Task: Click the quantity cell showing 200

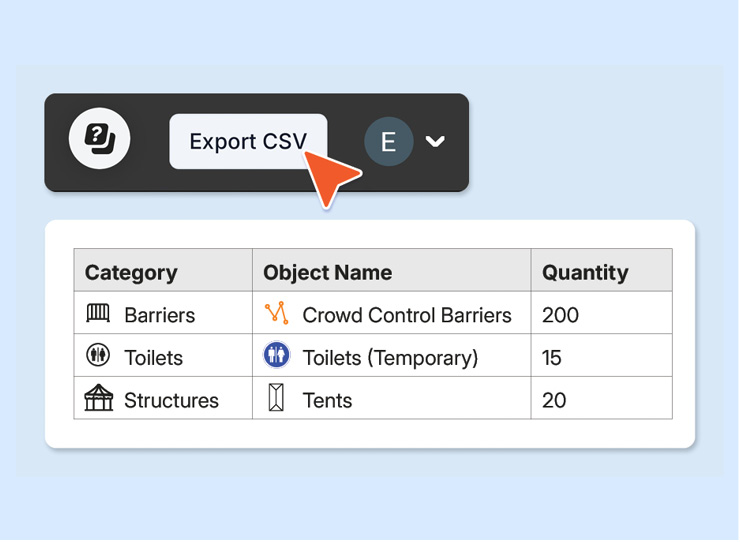Action: [602, 313]
